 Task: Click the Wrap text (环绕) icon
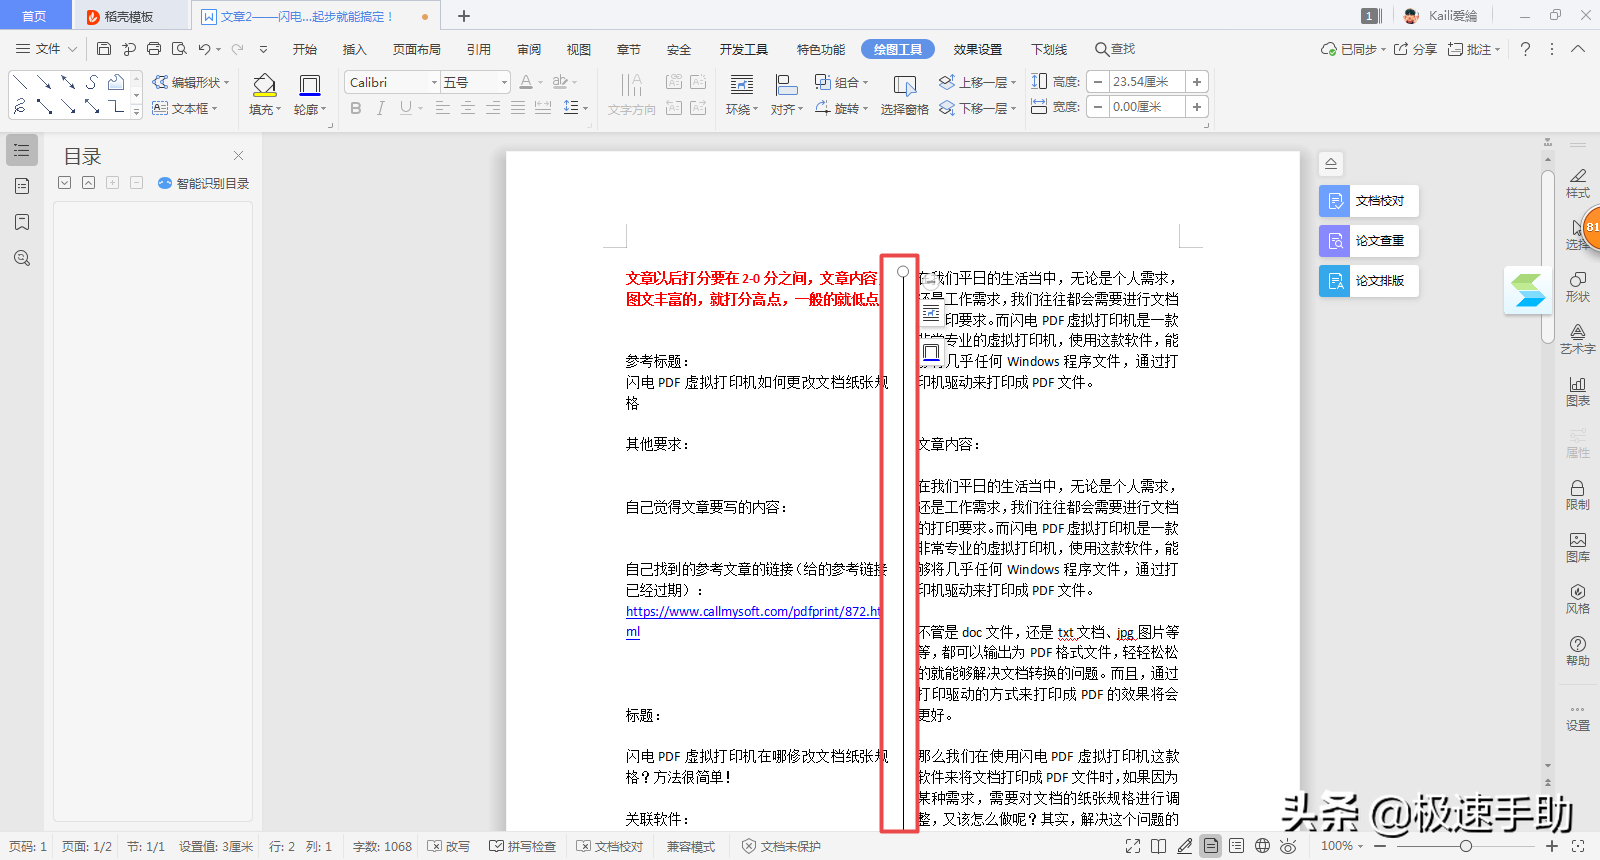click(x=741, y=85)
